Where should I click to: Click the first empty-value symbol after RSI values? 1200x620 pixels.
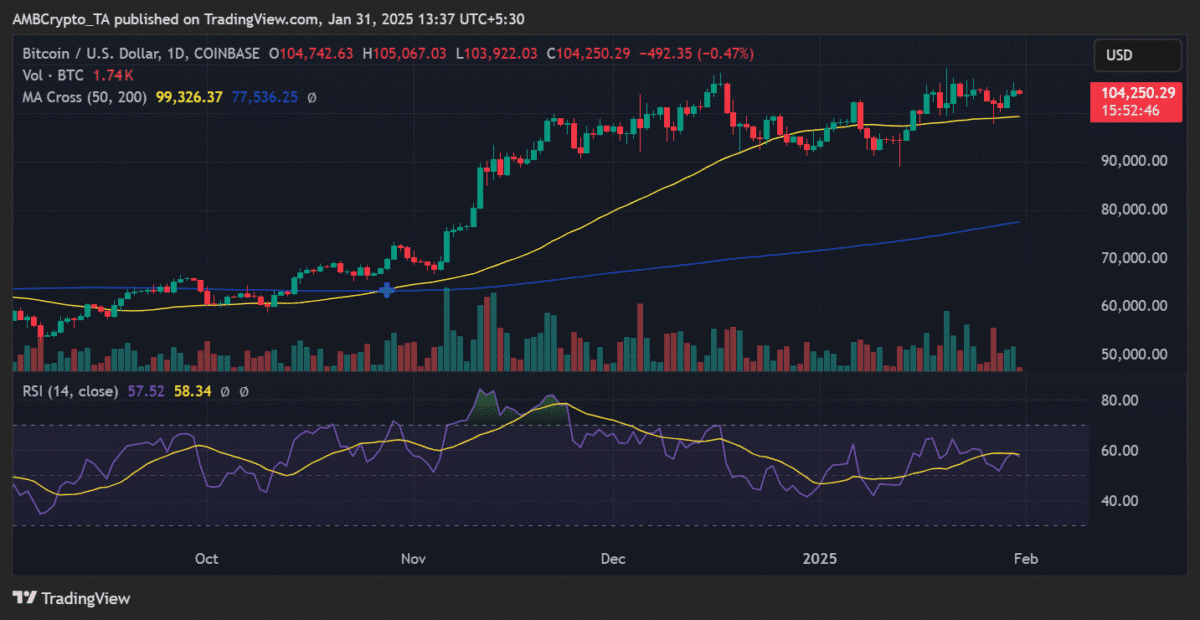pos(225,390)
